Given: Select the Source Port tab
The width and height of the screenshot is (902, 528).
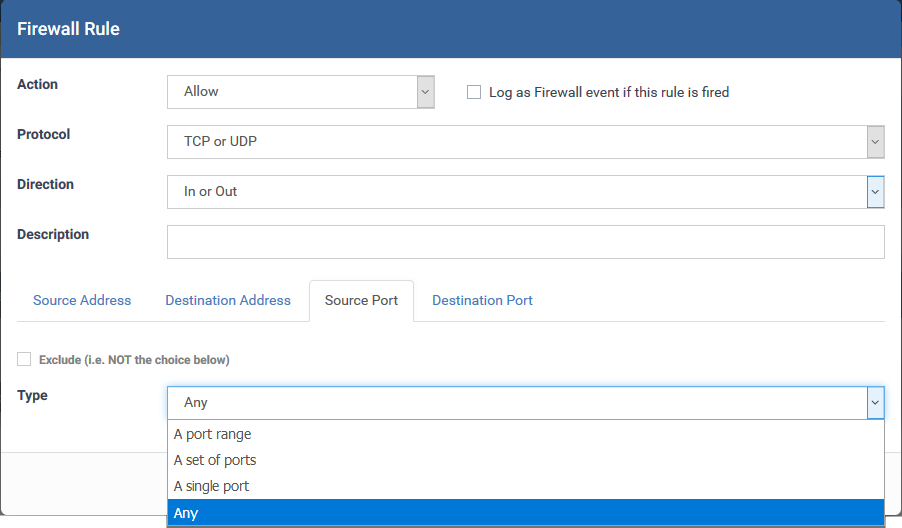Looking at the screenshot, I should click(361, 300).
